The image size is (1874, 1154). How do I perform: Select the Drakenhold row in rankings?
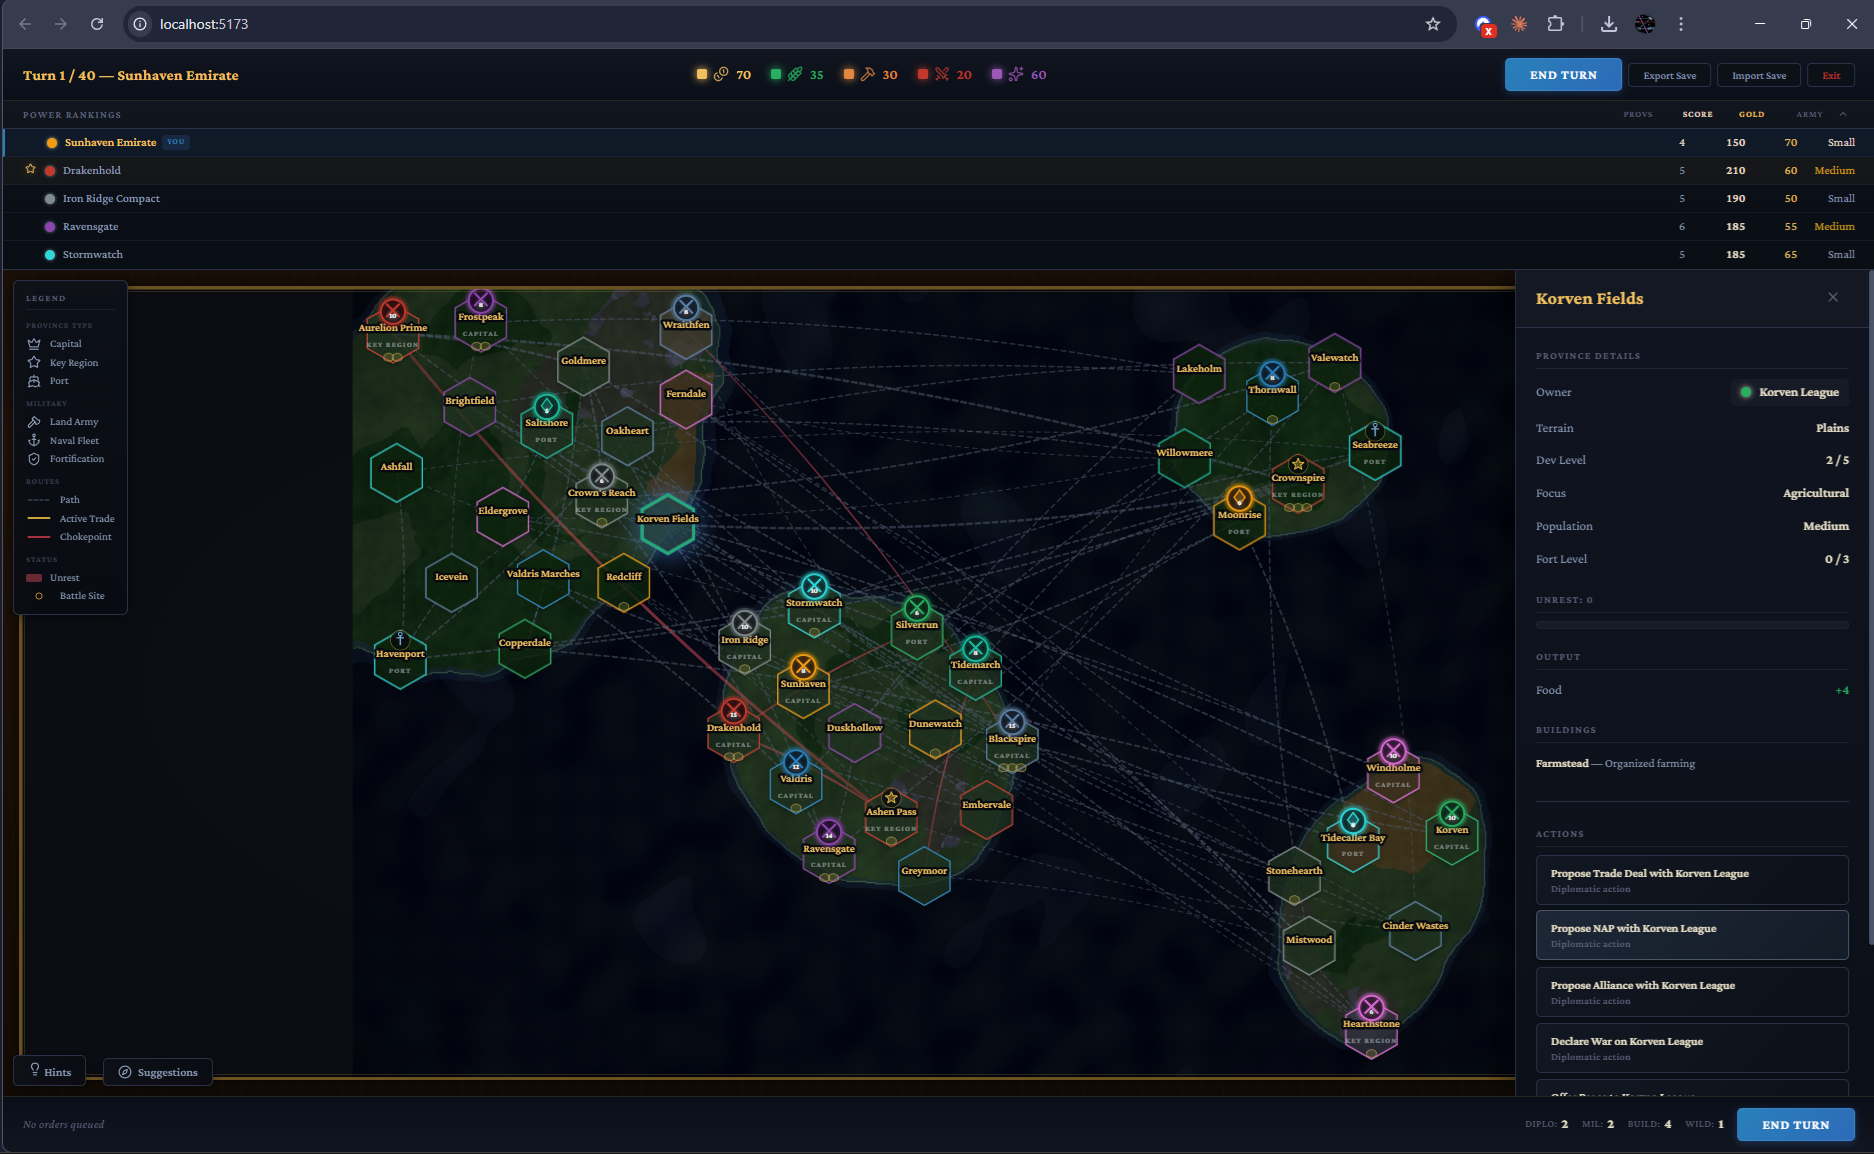[937, 170]
